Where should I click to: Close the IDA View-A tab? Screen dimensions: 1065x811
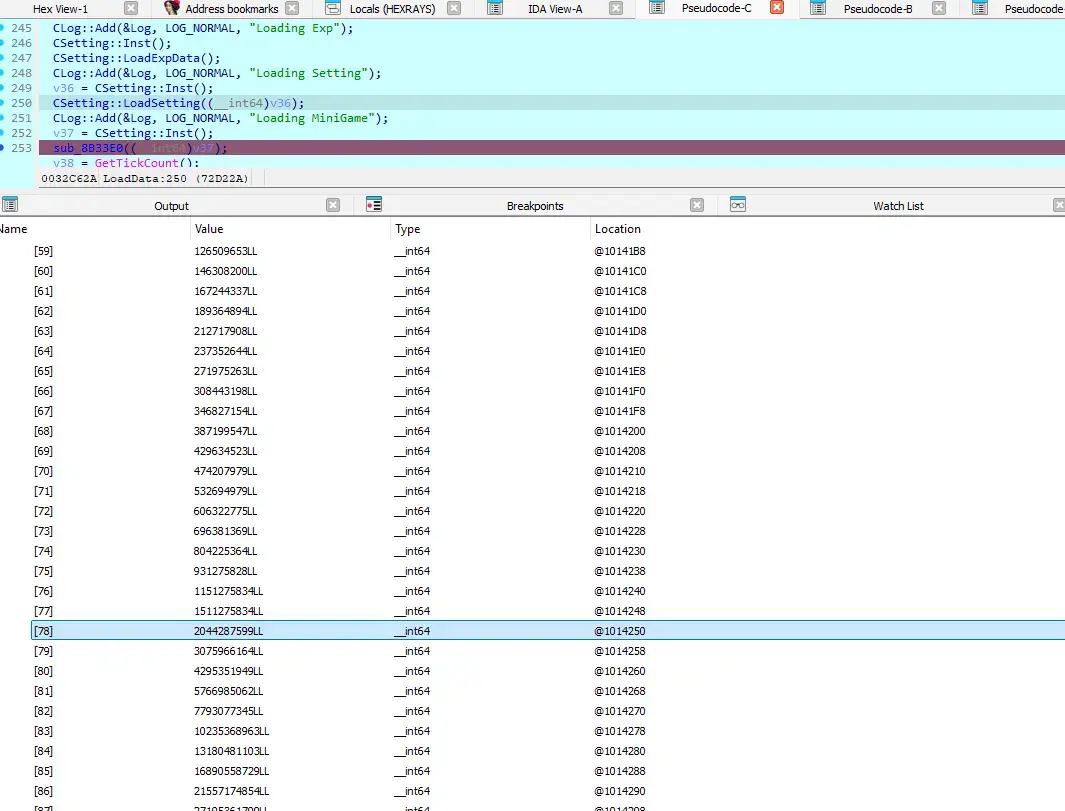pos(616,8)
